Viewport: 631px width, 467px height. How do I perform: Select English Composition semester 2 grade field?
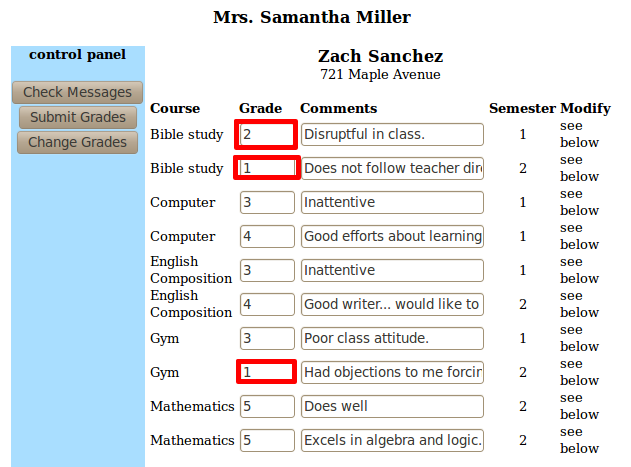pyautogui.click(x=266, y=304)
